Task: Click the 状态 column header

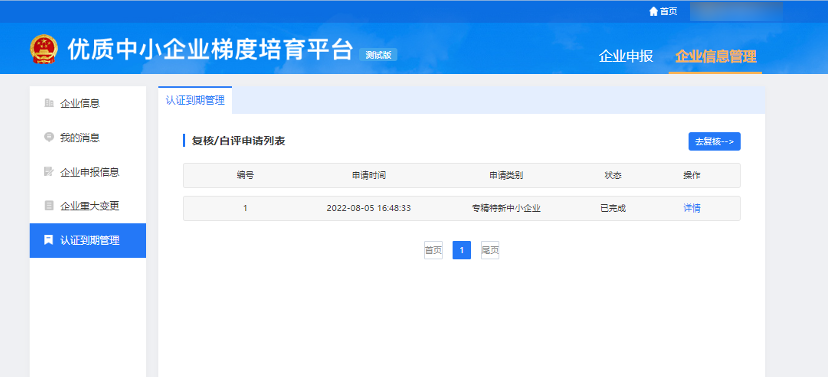Action: tap(613, 175)
